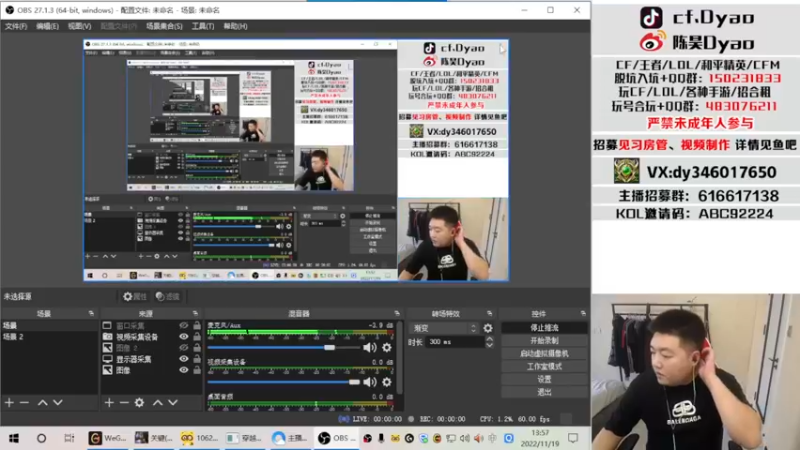Mute the 麦克风/Aux speaker icon
The height and width of the screenshot is (450, 800).
tap(369, 347)
